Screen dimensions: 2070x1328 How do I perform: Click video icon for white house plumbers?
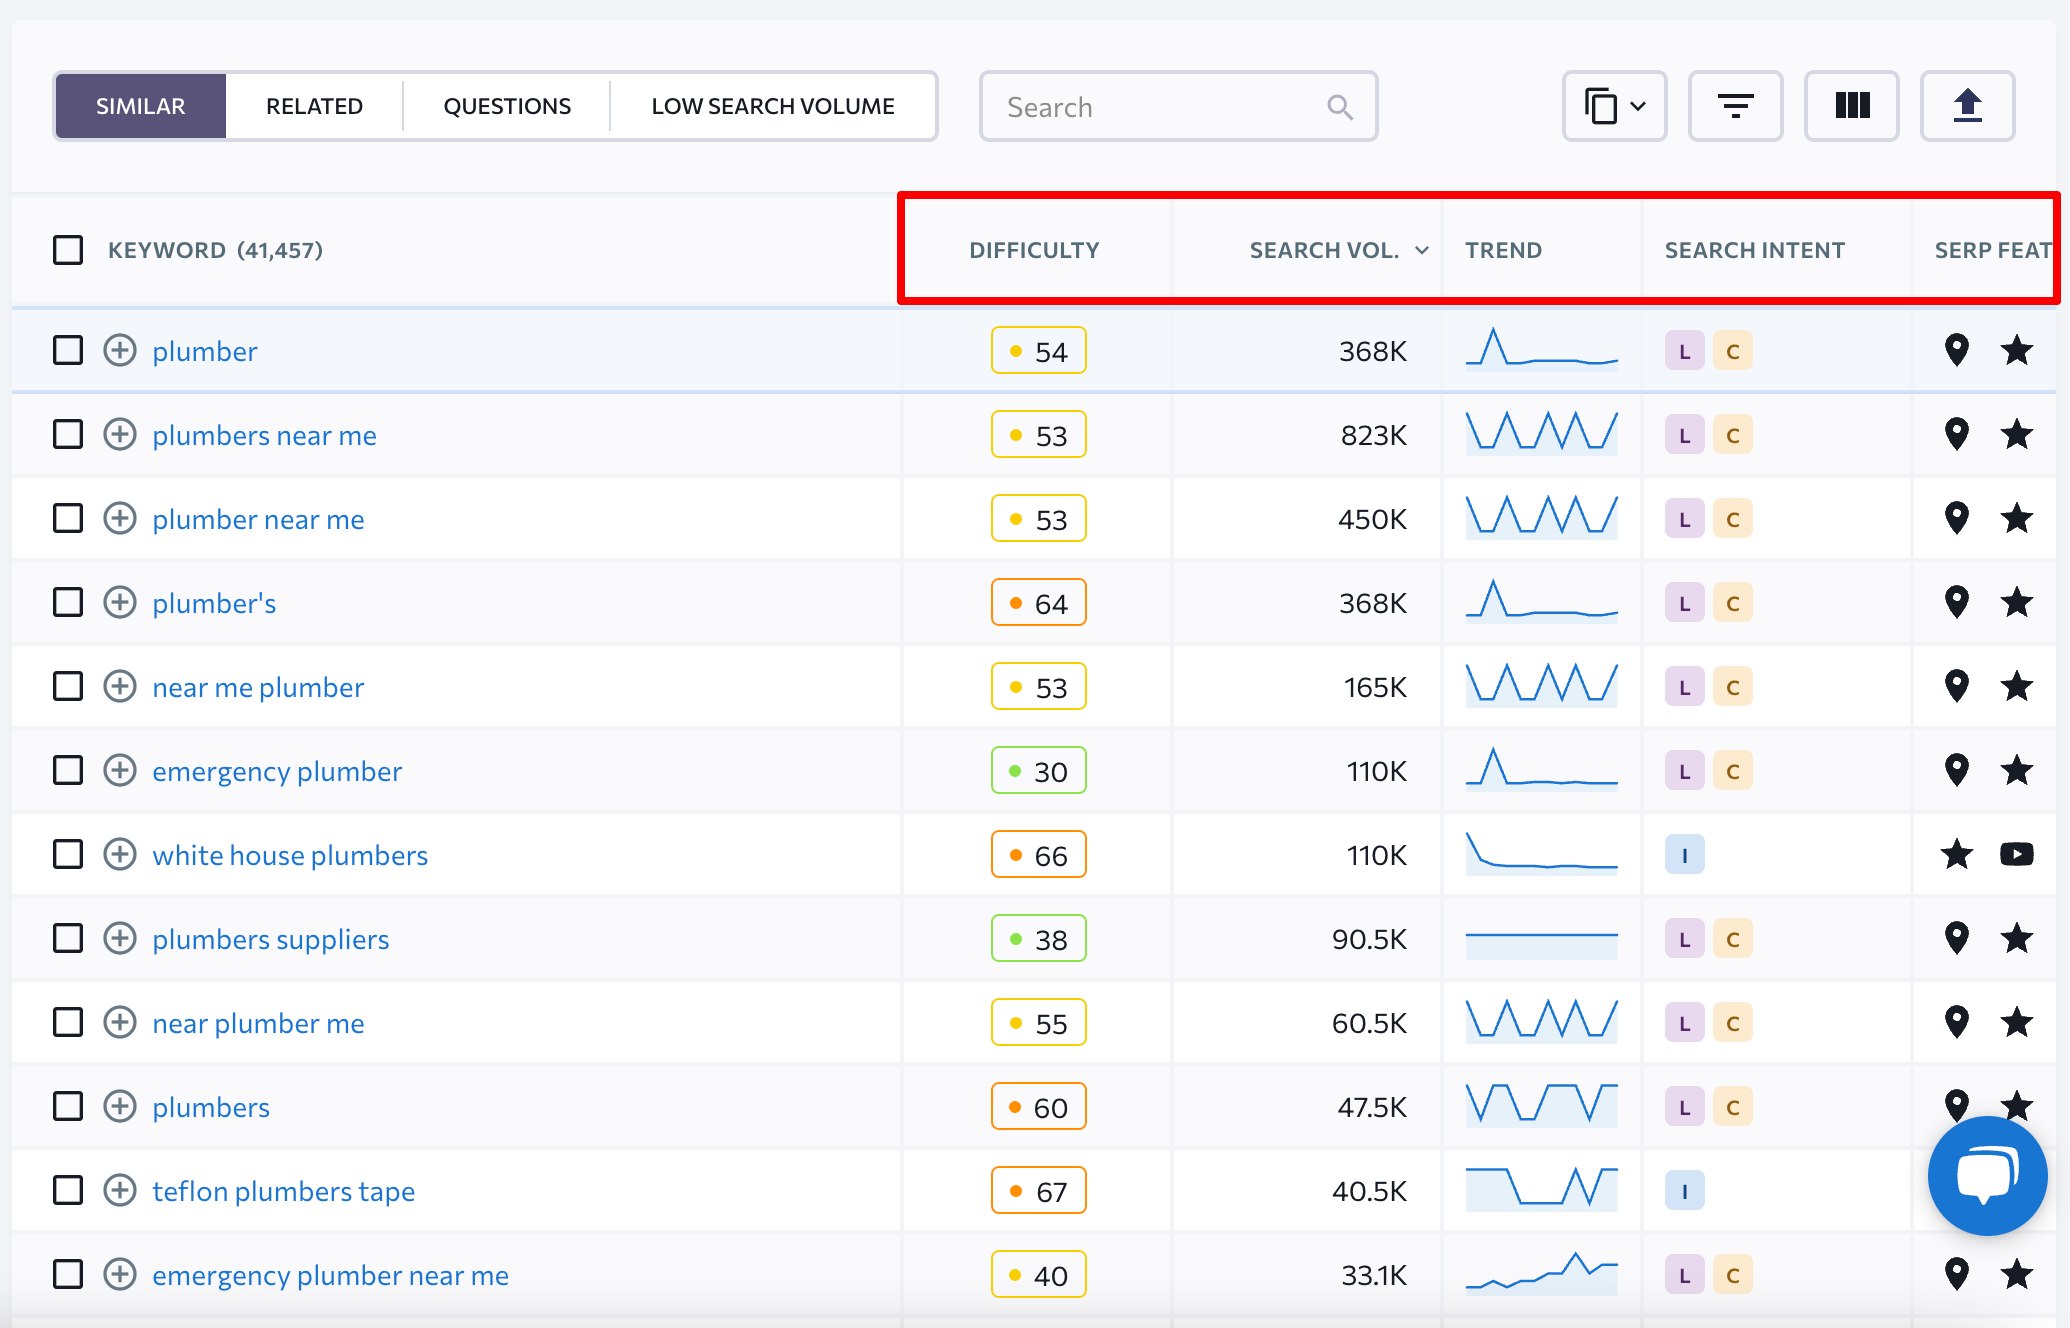(2017, 854)
